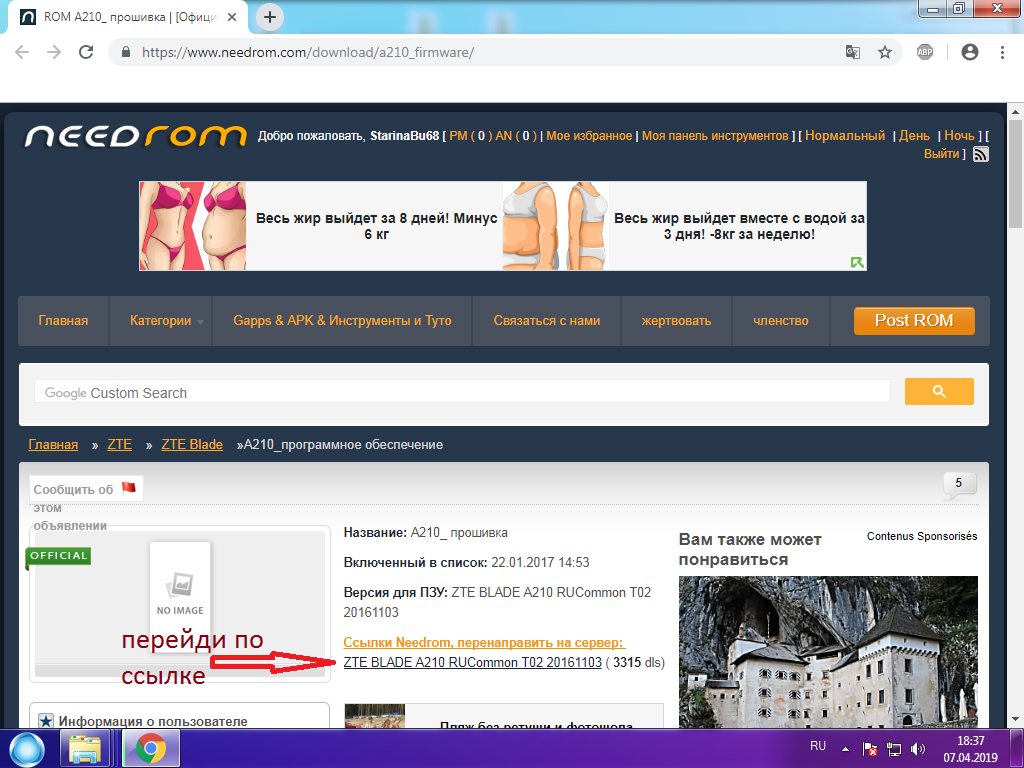
Task: Open the Windows Start orb
Action: (27, 747)
